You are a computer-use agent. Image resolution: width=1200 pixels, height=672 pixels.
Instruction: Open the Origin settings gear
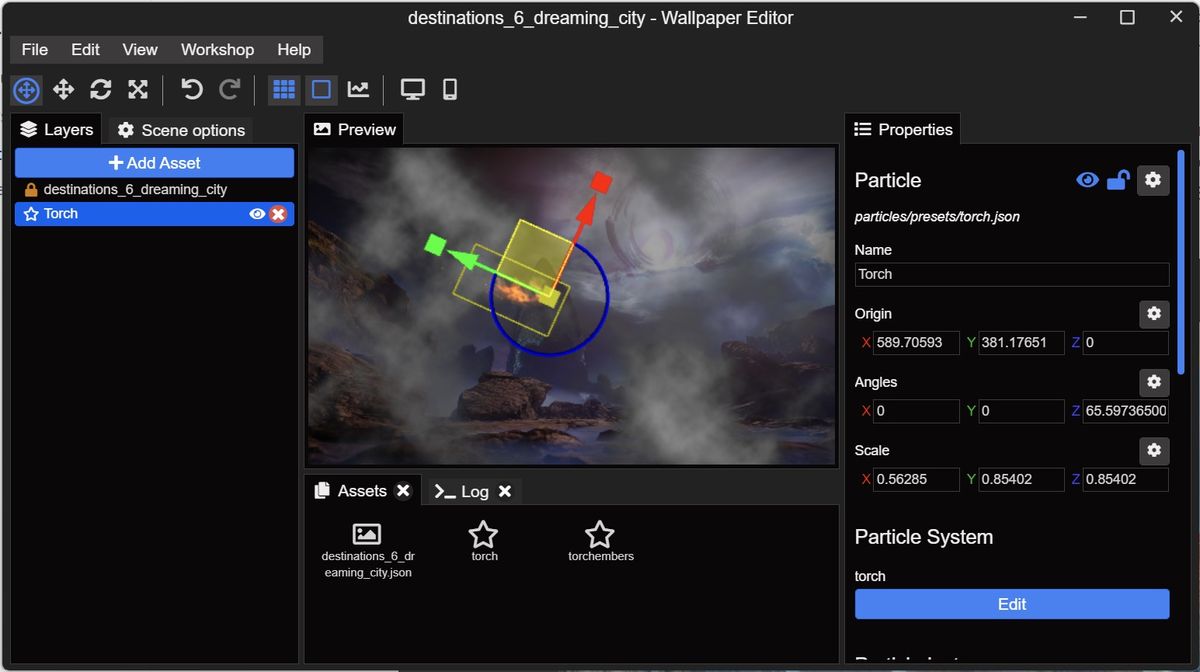[1153, 314]
